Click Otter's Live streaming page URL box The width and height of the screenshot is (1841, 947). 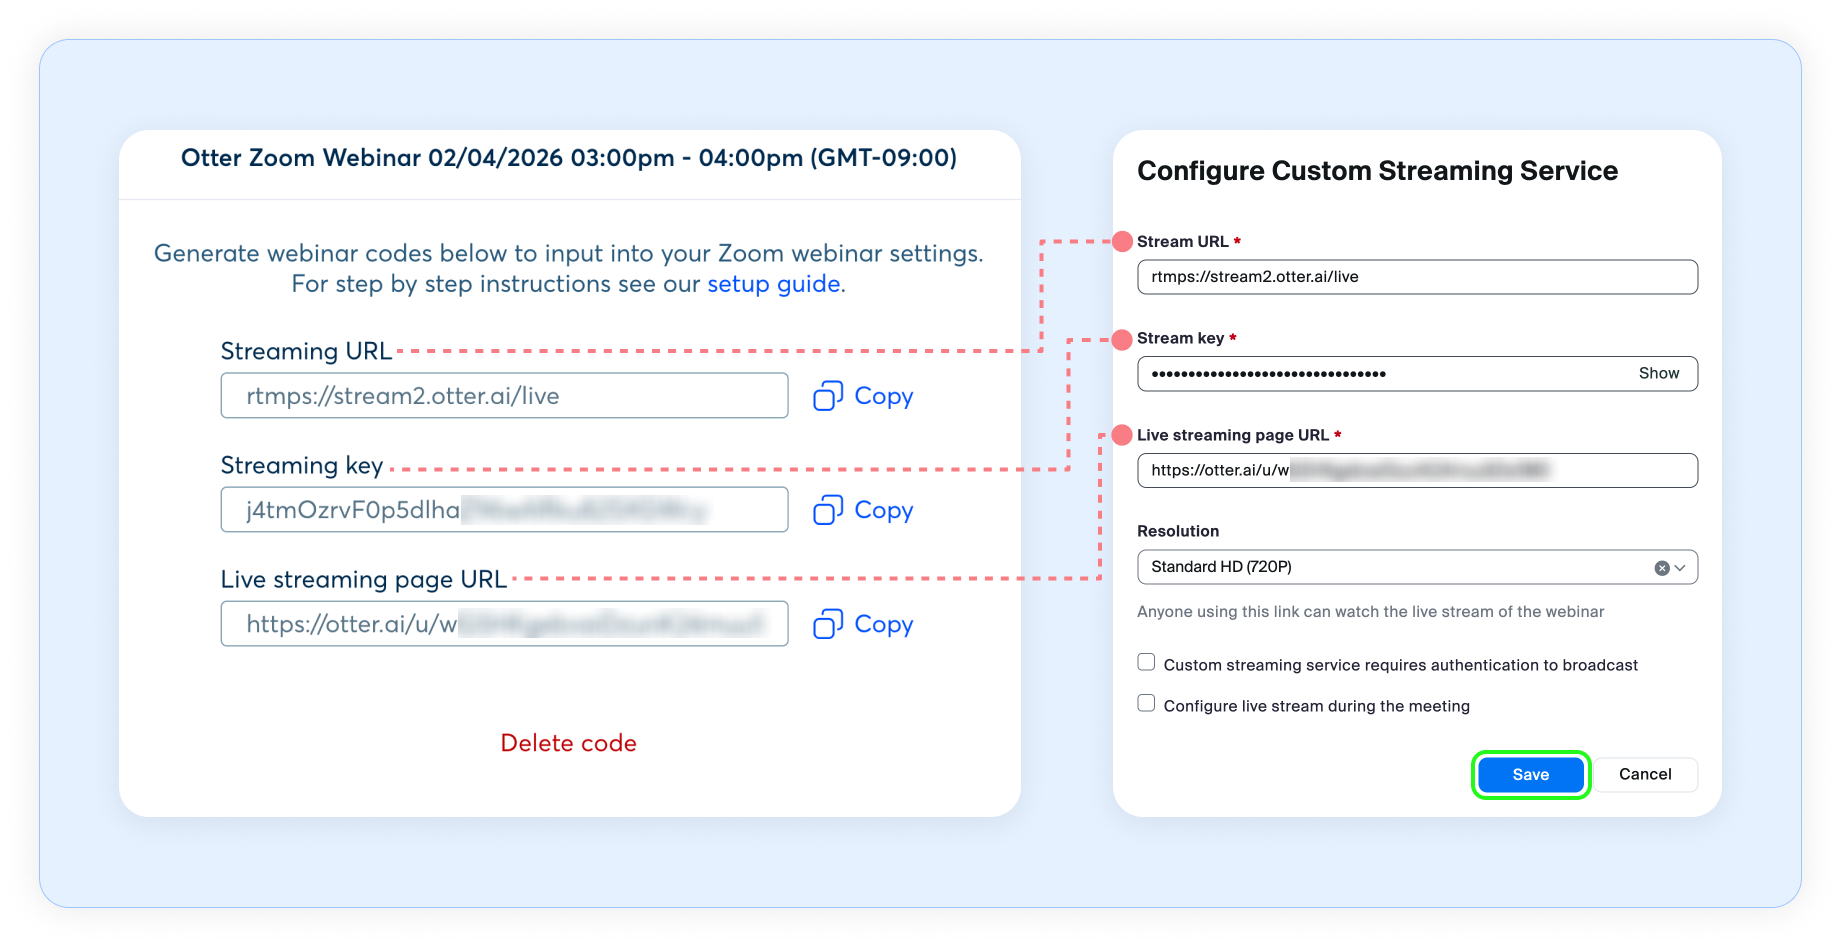pos(503,624)
